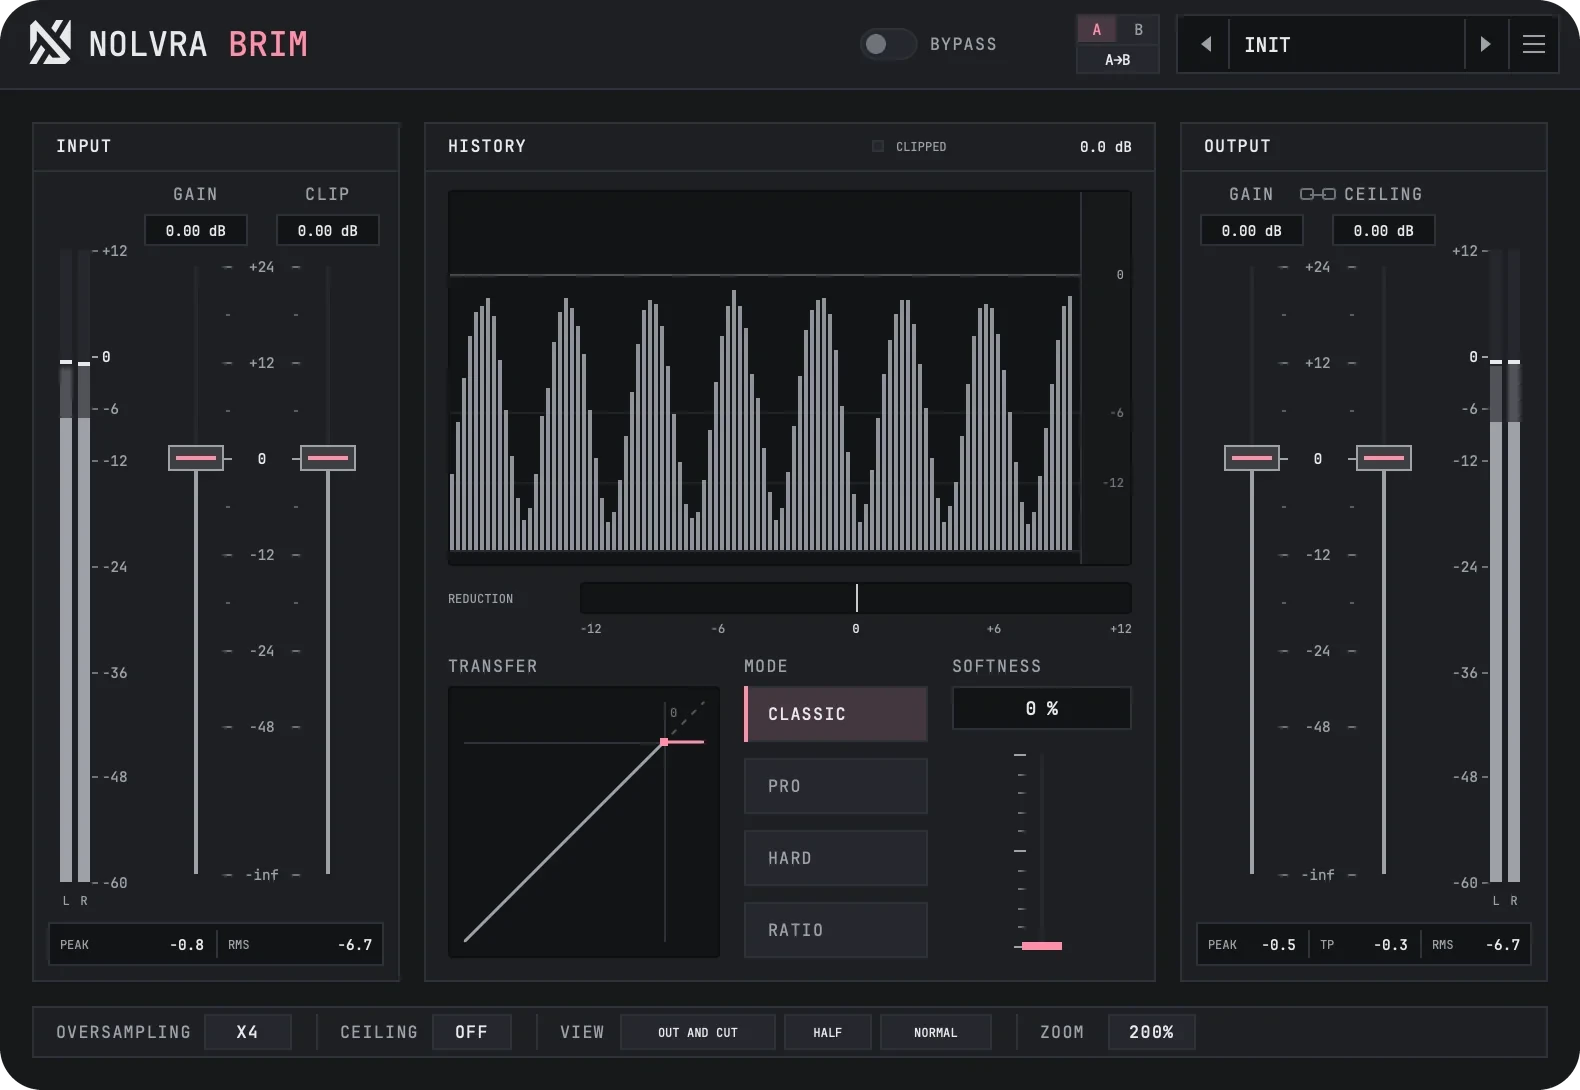Viewport: 1580px width, 1090px height.
Task: Open the Half view dropdown
Action: pyautogui.click(x=828, y=1032)
